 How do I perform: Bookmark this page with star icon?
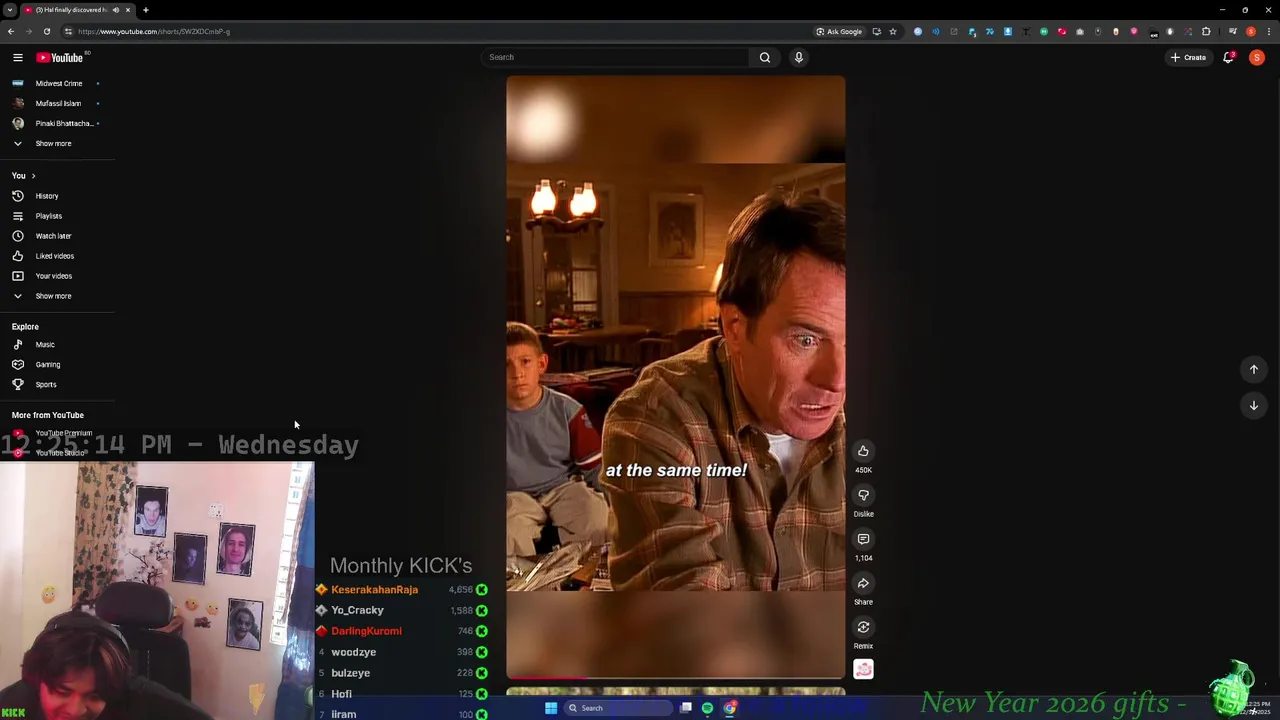click(893, 31)
